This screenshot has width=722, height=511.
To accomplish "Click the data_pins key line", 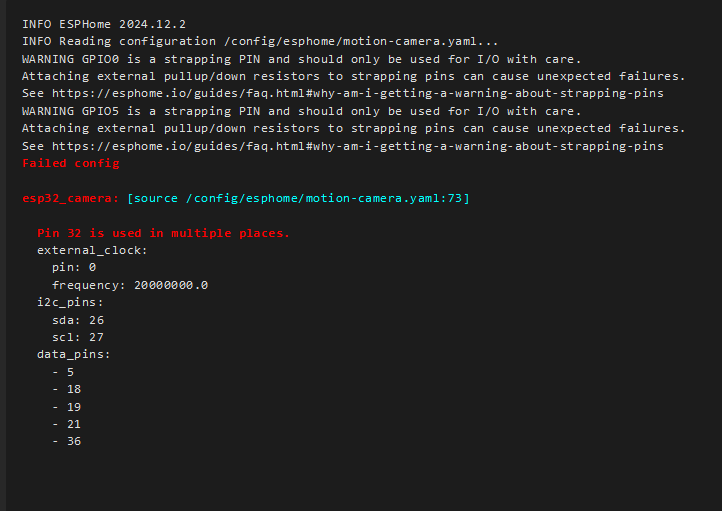I will (x=74, y=354).
